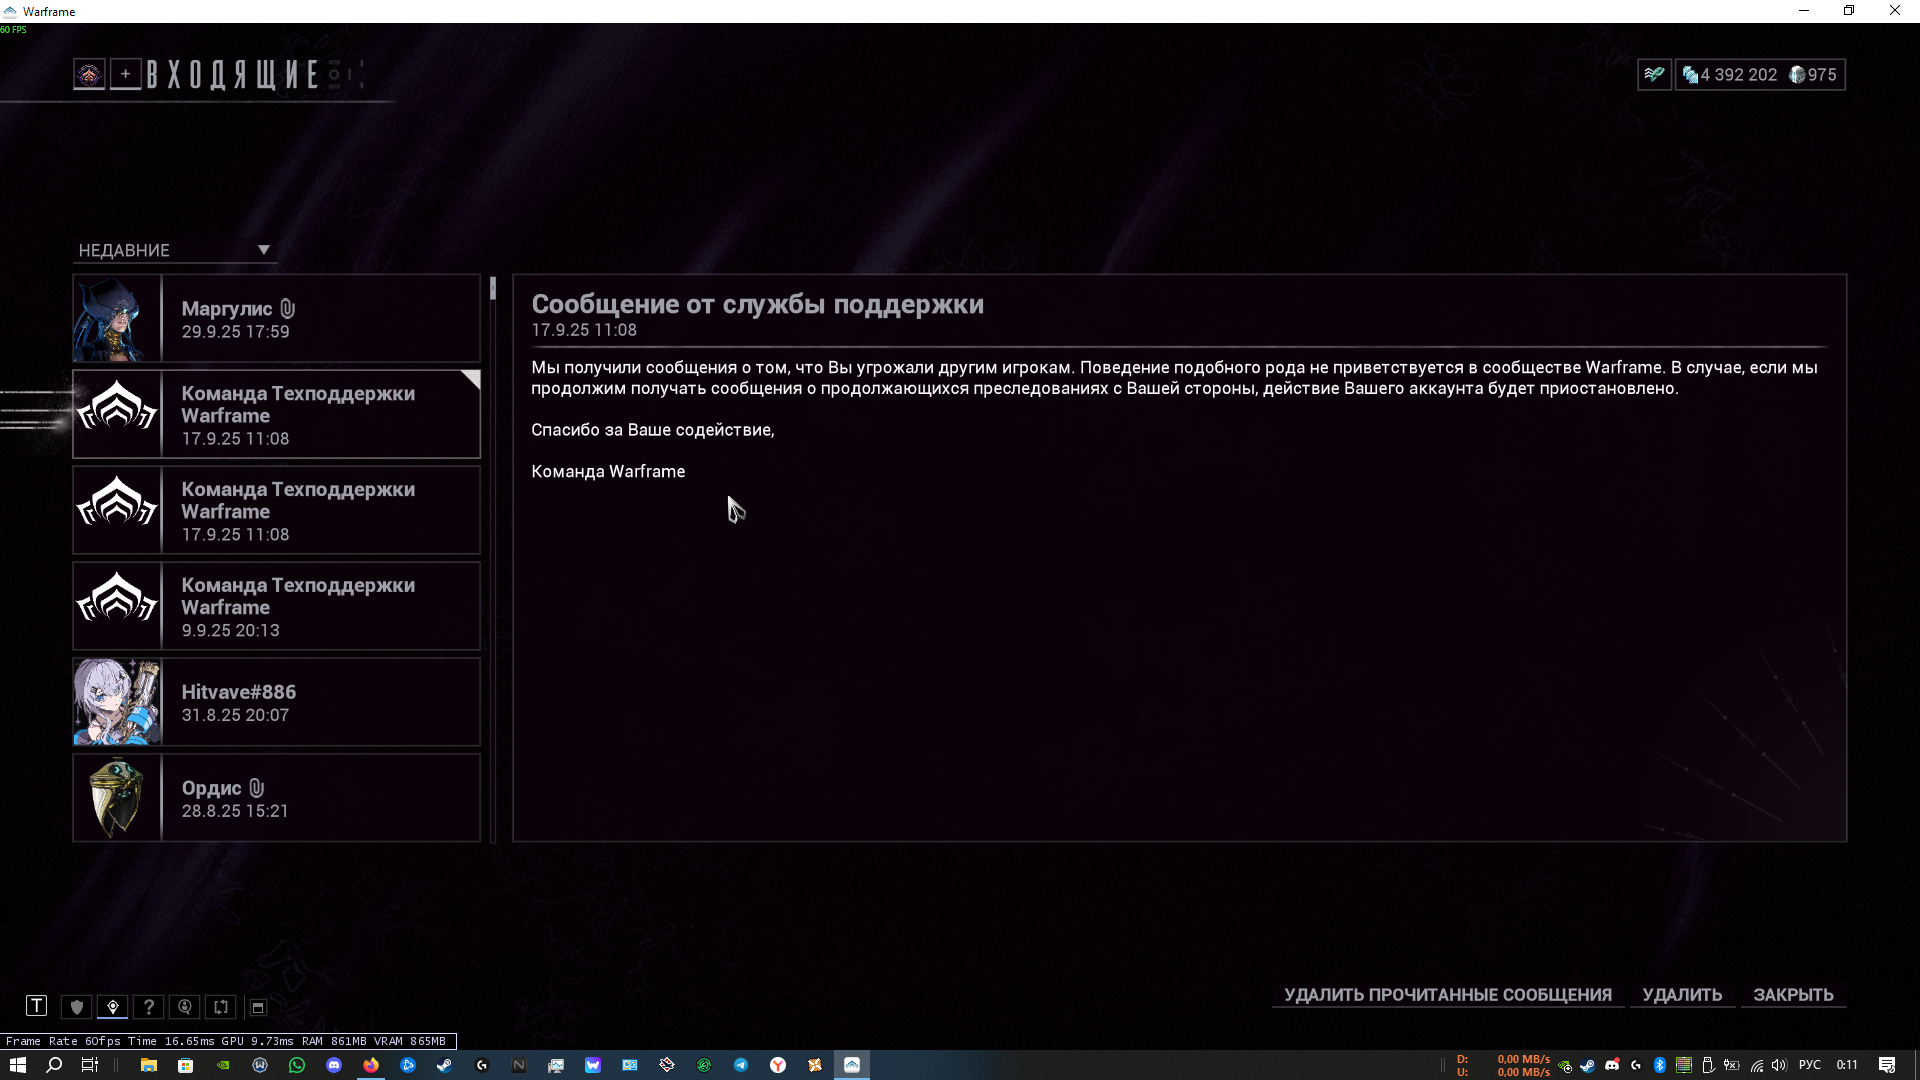Click the swap arrows bracket icon
Viewport: 1920px width, 1080px height.
[x=221, y=1007]
